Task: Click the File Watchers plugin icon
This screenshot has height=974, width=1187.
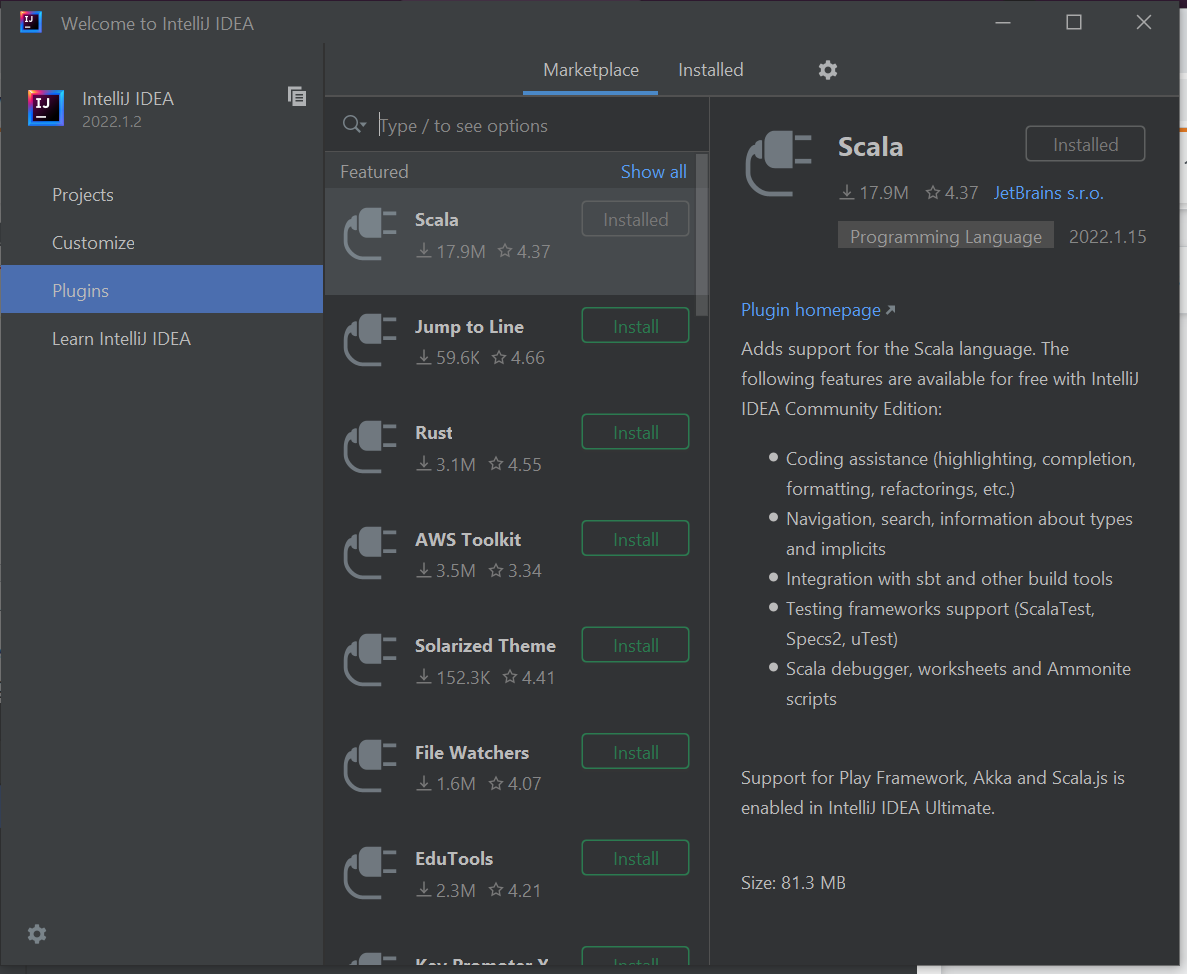Action: coord(370,767)
